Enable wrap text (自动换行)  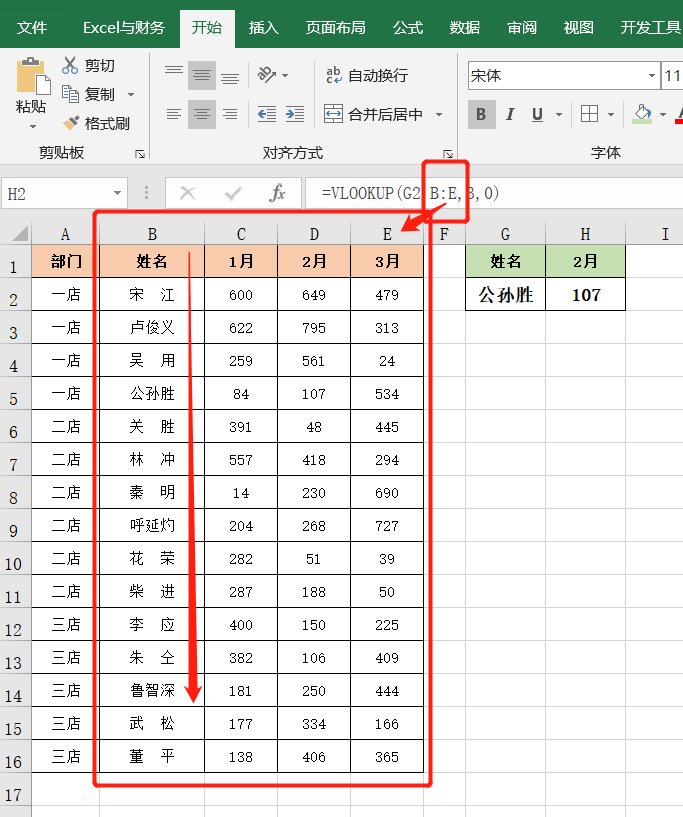[367, 76]
